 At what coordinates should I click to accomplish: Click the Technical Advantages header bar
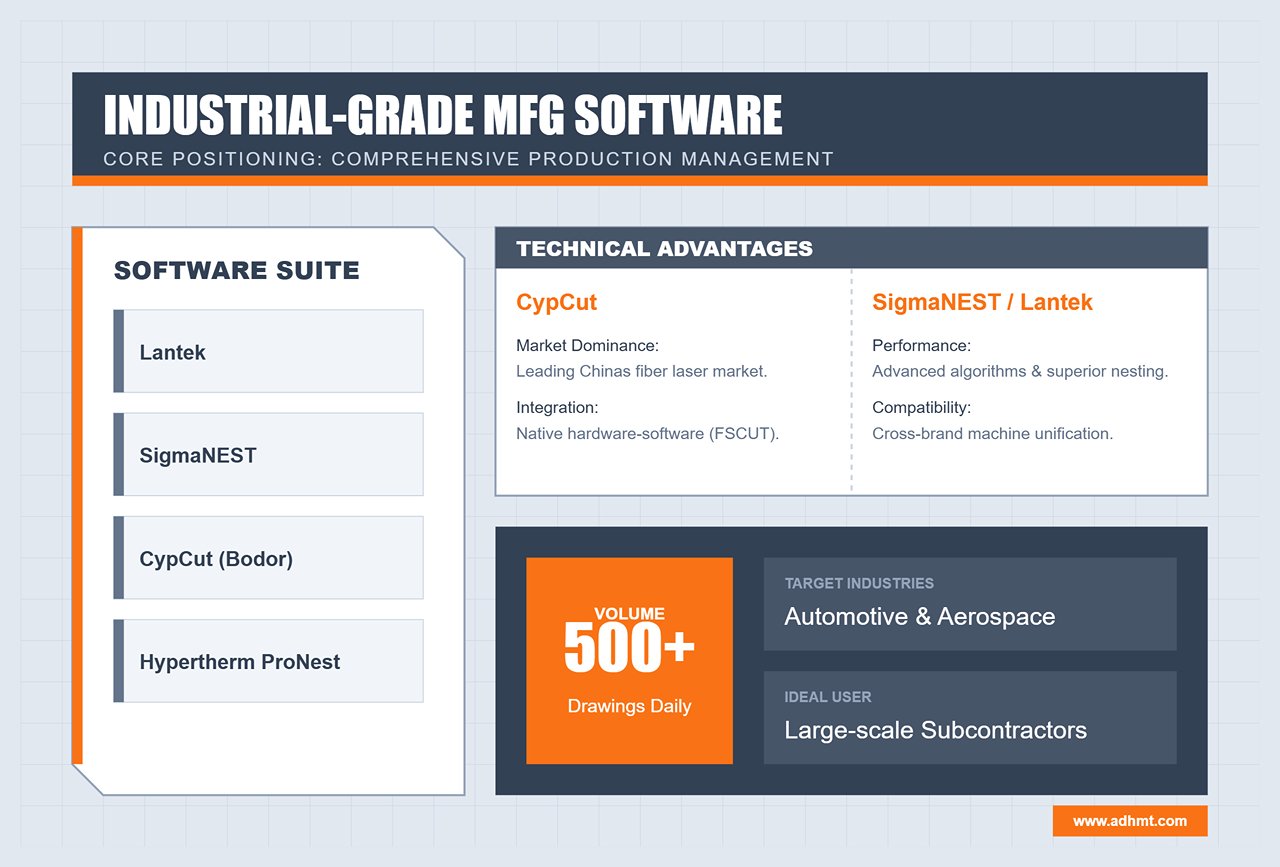tap(851, 248)
